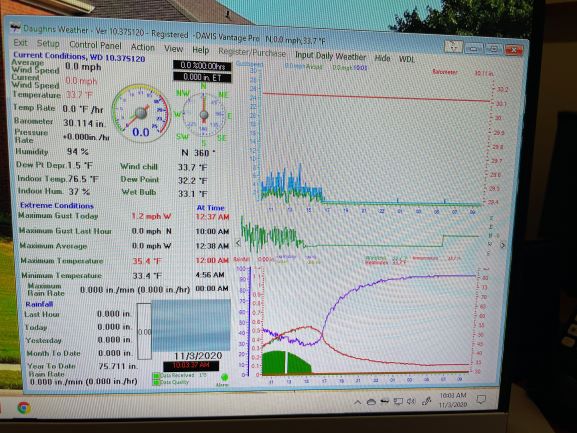Open the View menu
577x433 pixels.
pos(174,49)
